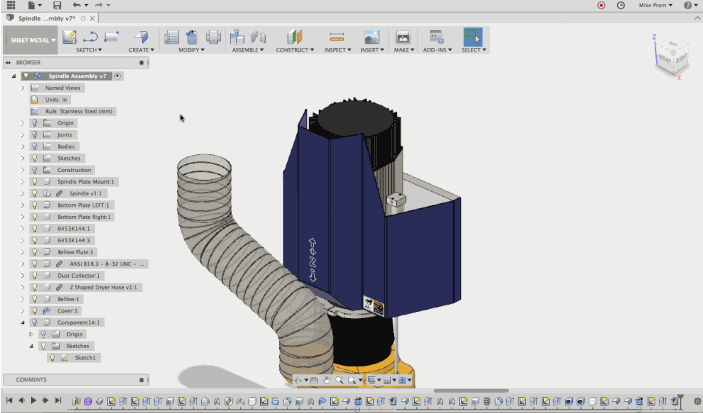Collapse the Component14:1 tree node
The height and width of the screenshot is (413, 703).
22,322
